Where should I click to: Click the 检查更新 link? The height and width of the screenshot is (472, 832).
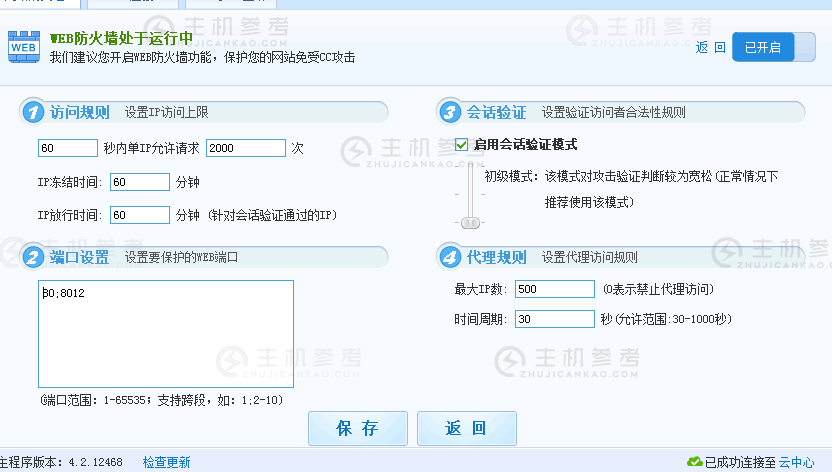tap(167, 462)
